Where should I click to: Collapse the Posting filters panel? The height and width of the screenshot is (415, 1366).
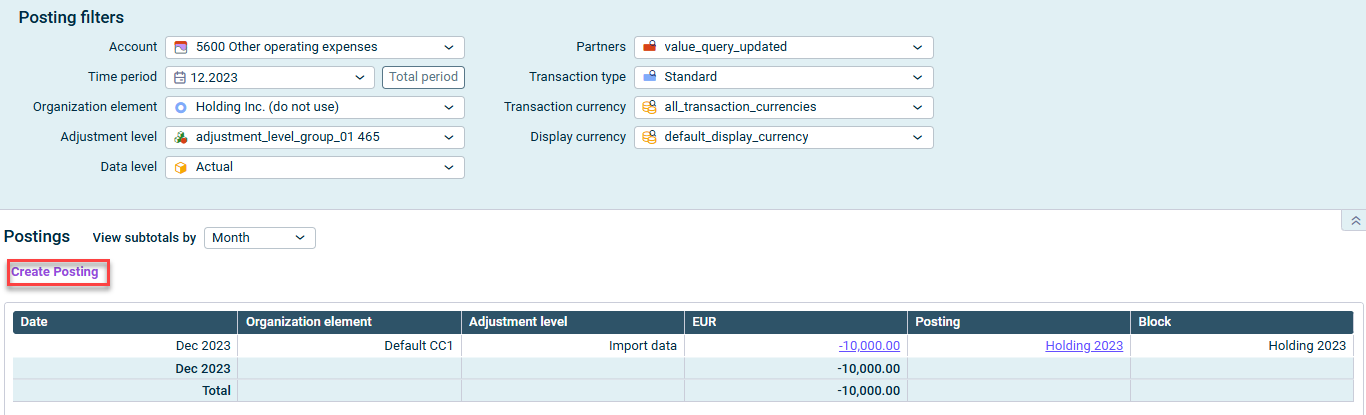point(1355,221)
